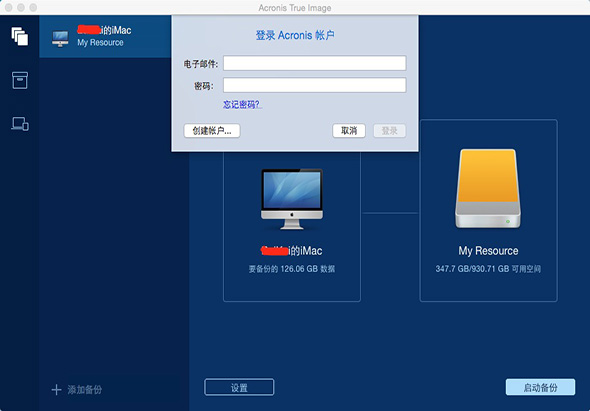Open the Archive box icon in sidebar
The image size is (590, 411).
pyautogui.click(x=20, y=81)
